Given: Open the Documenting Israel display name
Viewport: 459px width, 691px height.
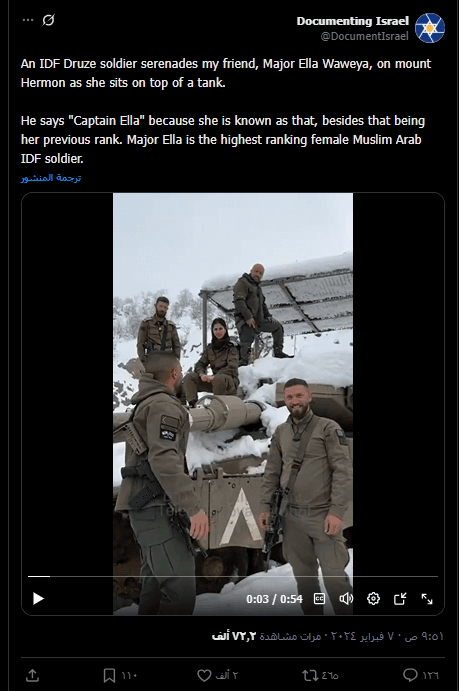Looking at the screenshot, I should (x=352, y=21).
